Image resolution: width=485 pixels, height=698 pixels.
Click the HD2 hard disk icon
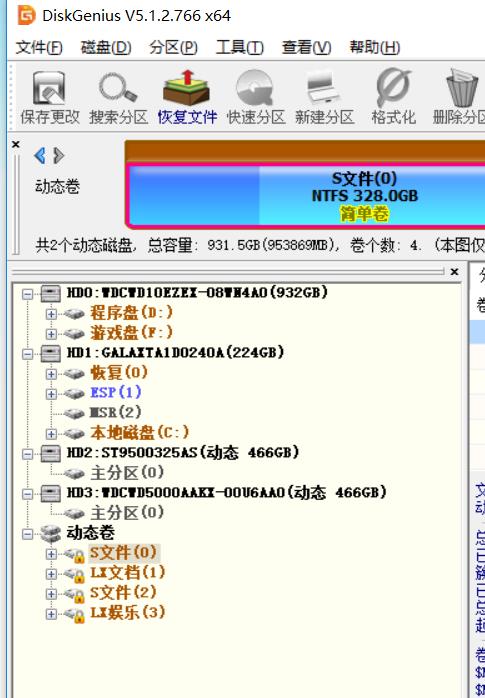click(50, 454)
